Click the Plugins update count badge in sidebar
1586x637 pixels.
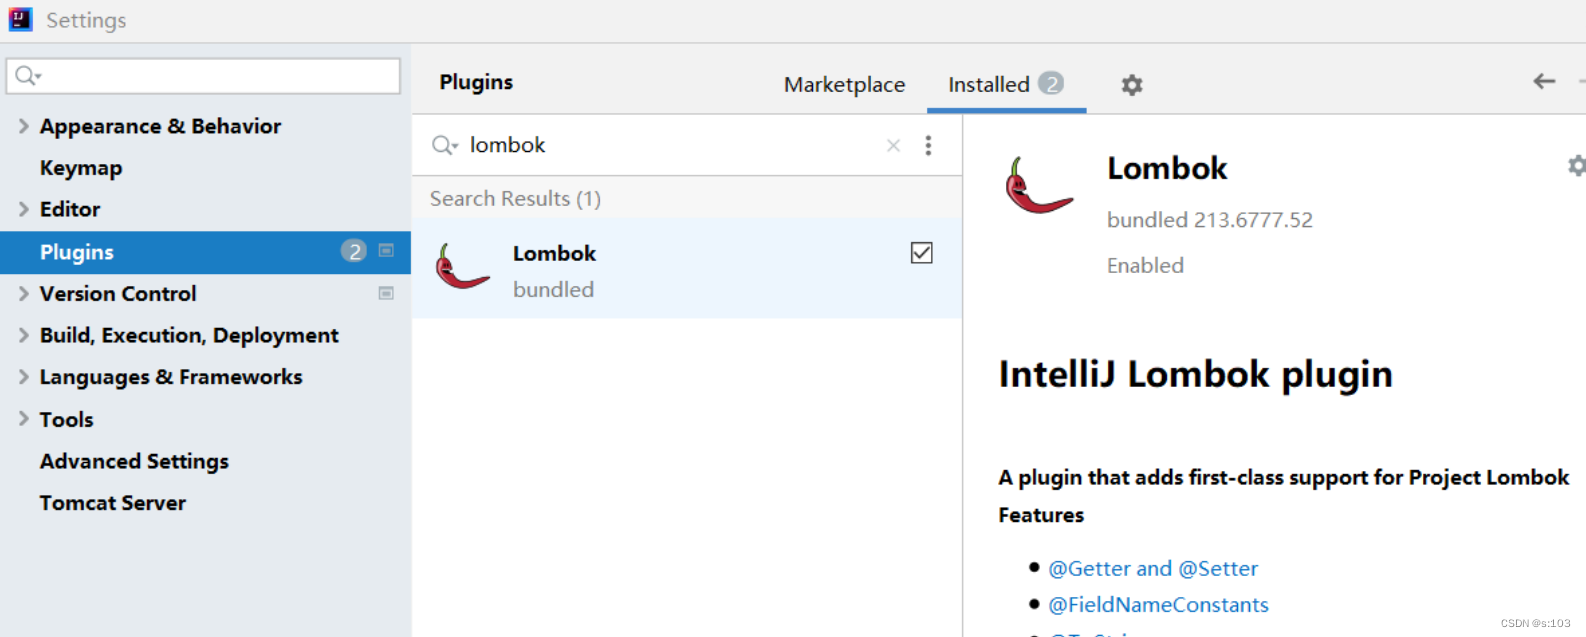[353, 251]
